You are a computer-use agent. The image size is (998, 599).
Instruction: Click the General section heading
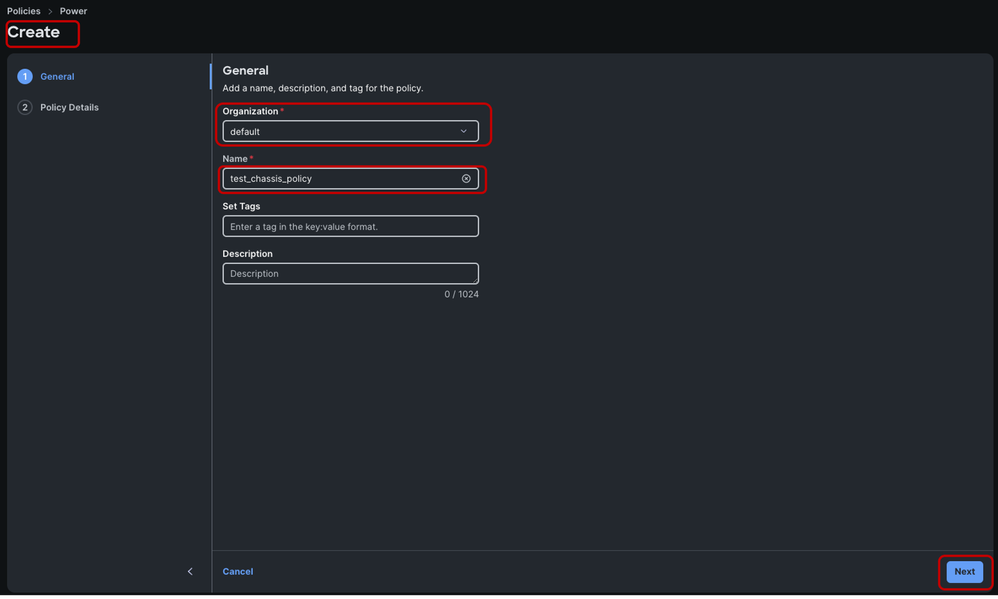pyautogui.click(x=245, y=71)
